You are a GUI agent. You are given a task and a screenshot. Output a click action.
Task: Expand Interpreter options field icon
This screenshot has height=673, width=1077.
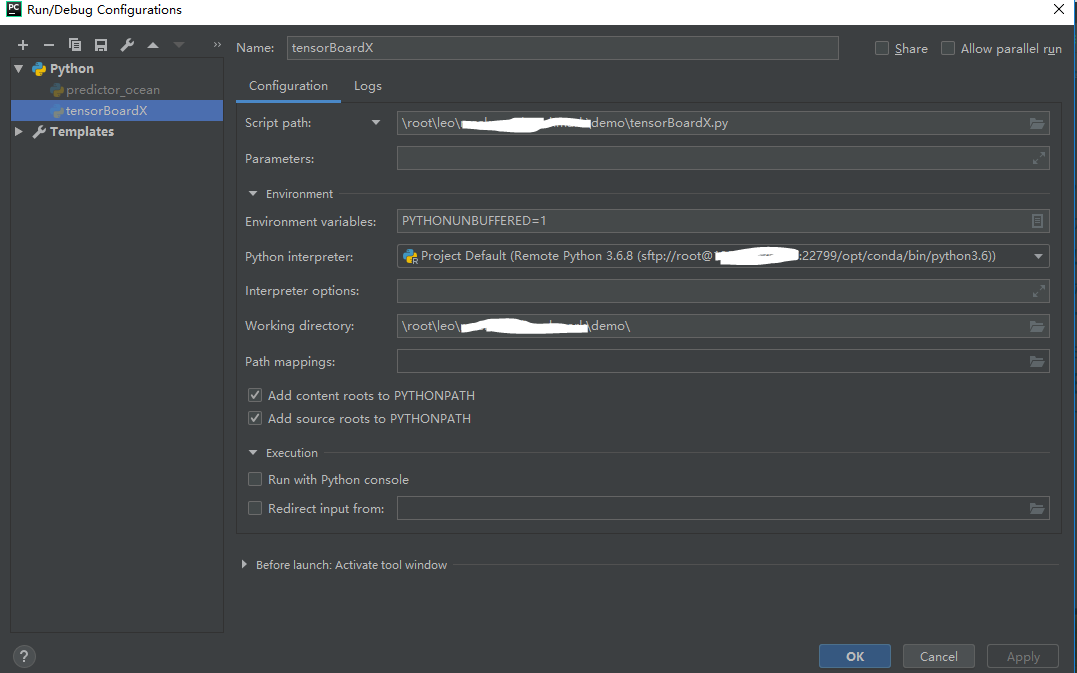(1039, 291)
